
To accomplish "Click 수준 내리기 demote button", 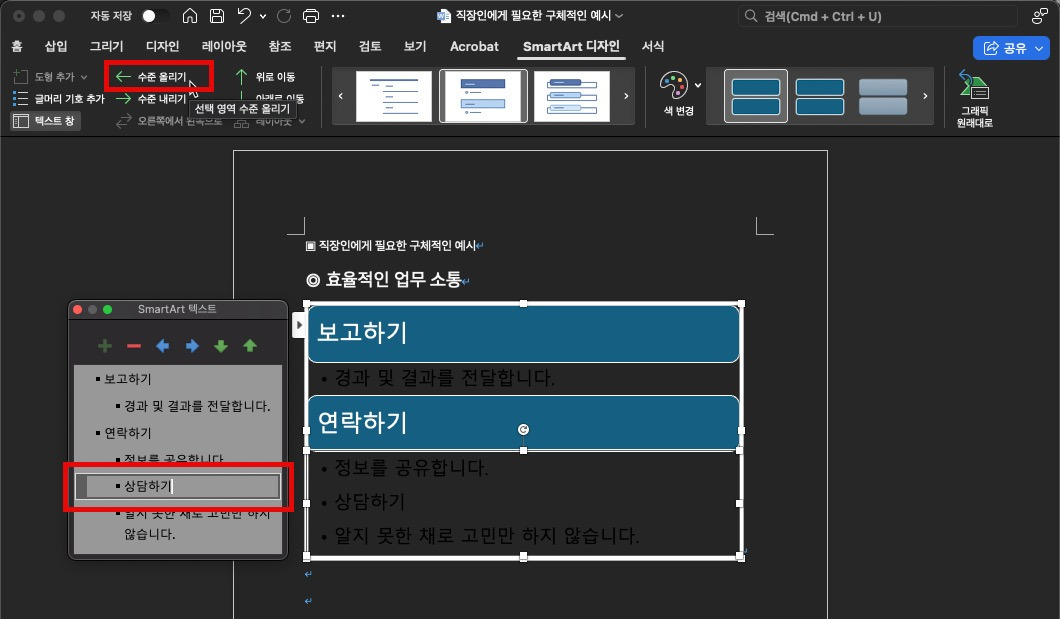I will coord(151,99).
